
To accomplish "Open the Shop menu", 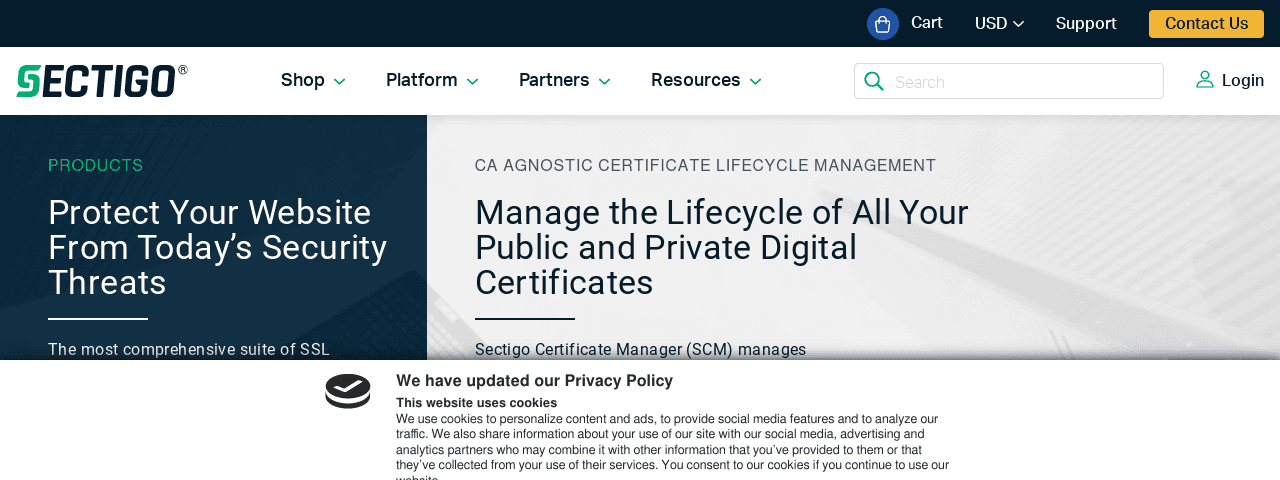I will [x=302, y=81].
